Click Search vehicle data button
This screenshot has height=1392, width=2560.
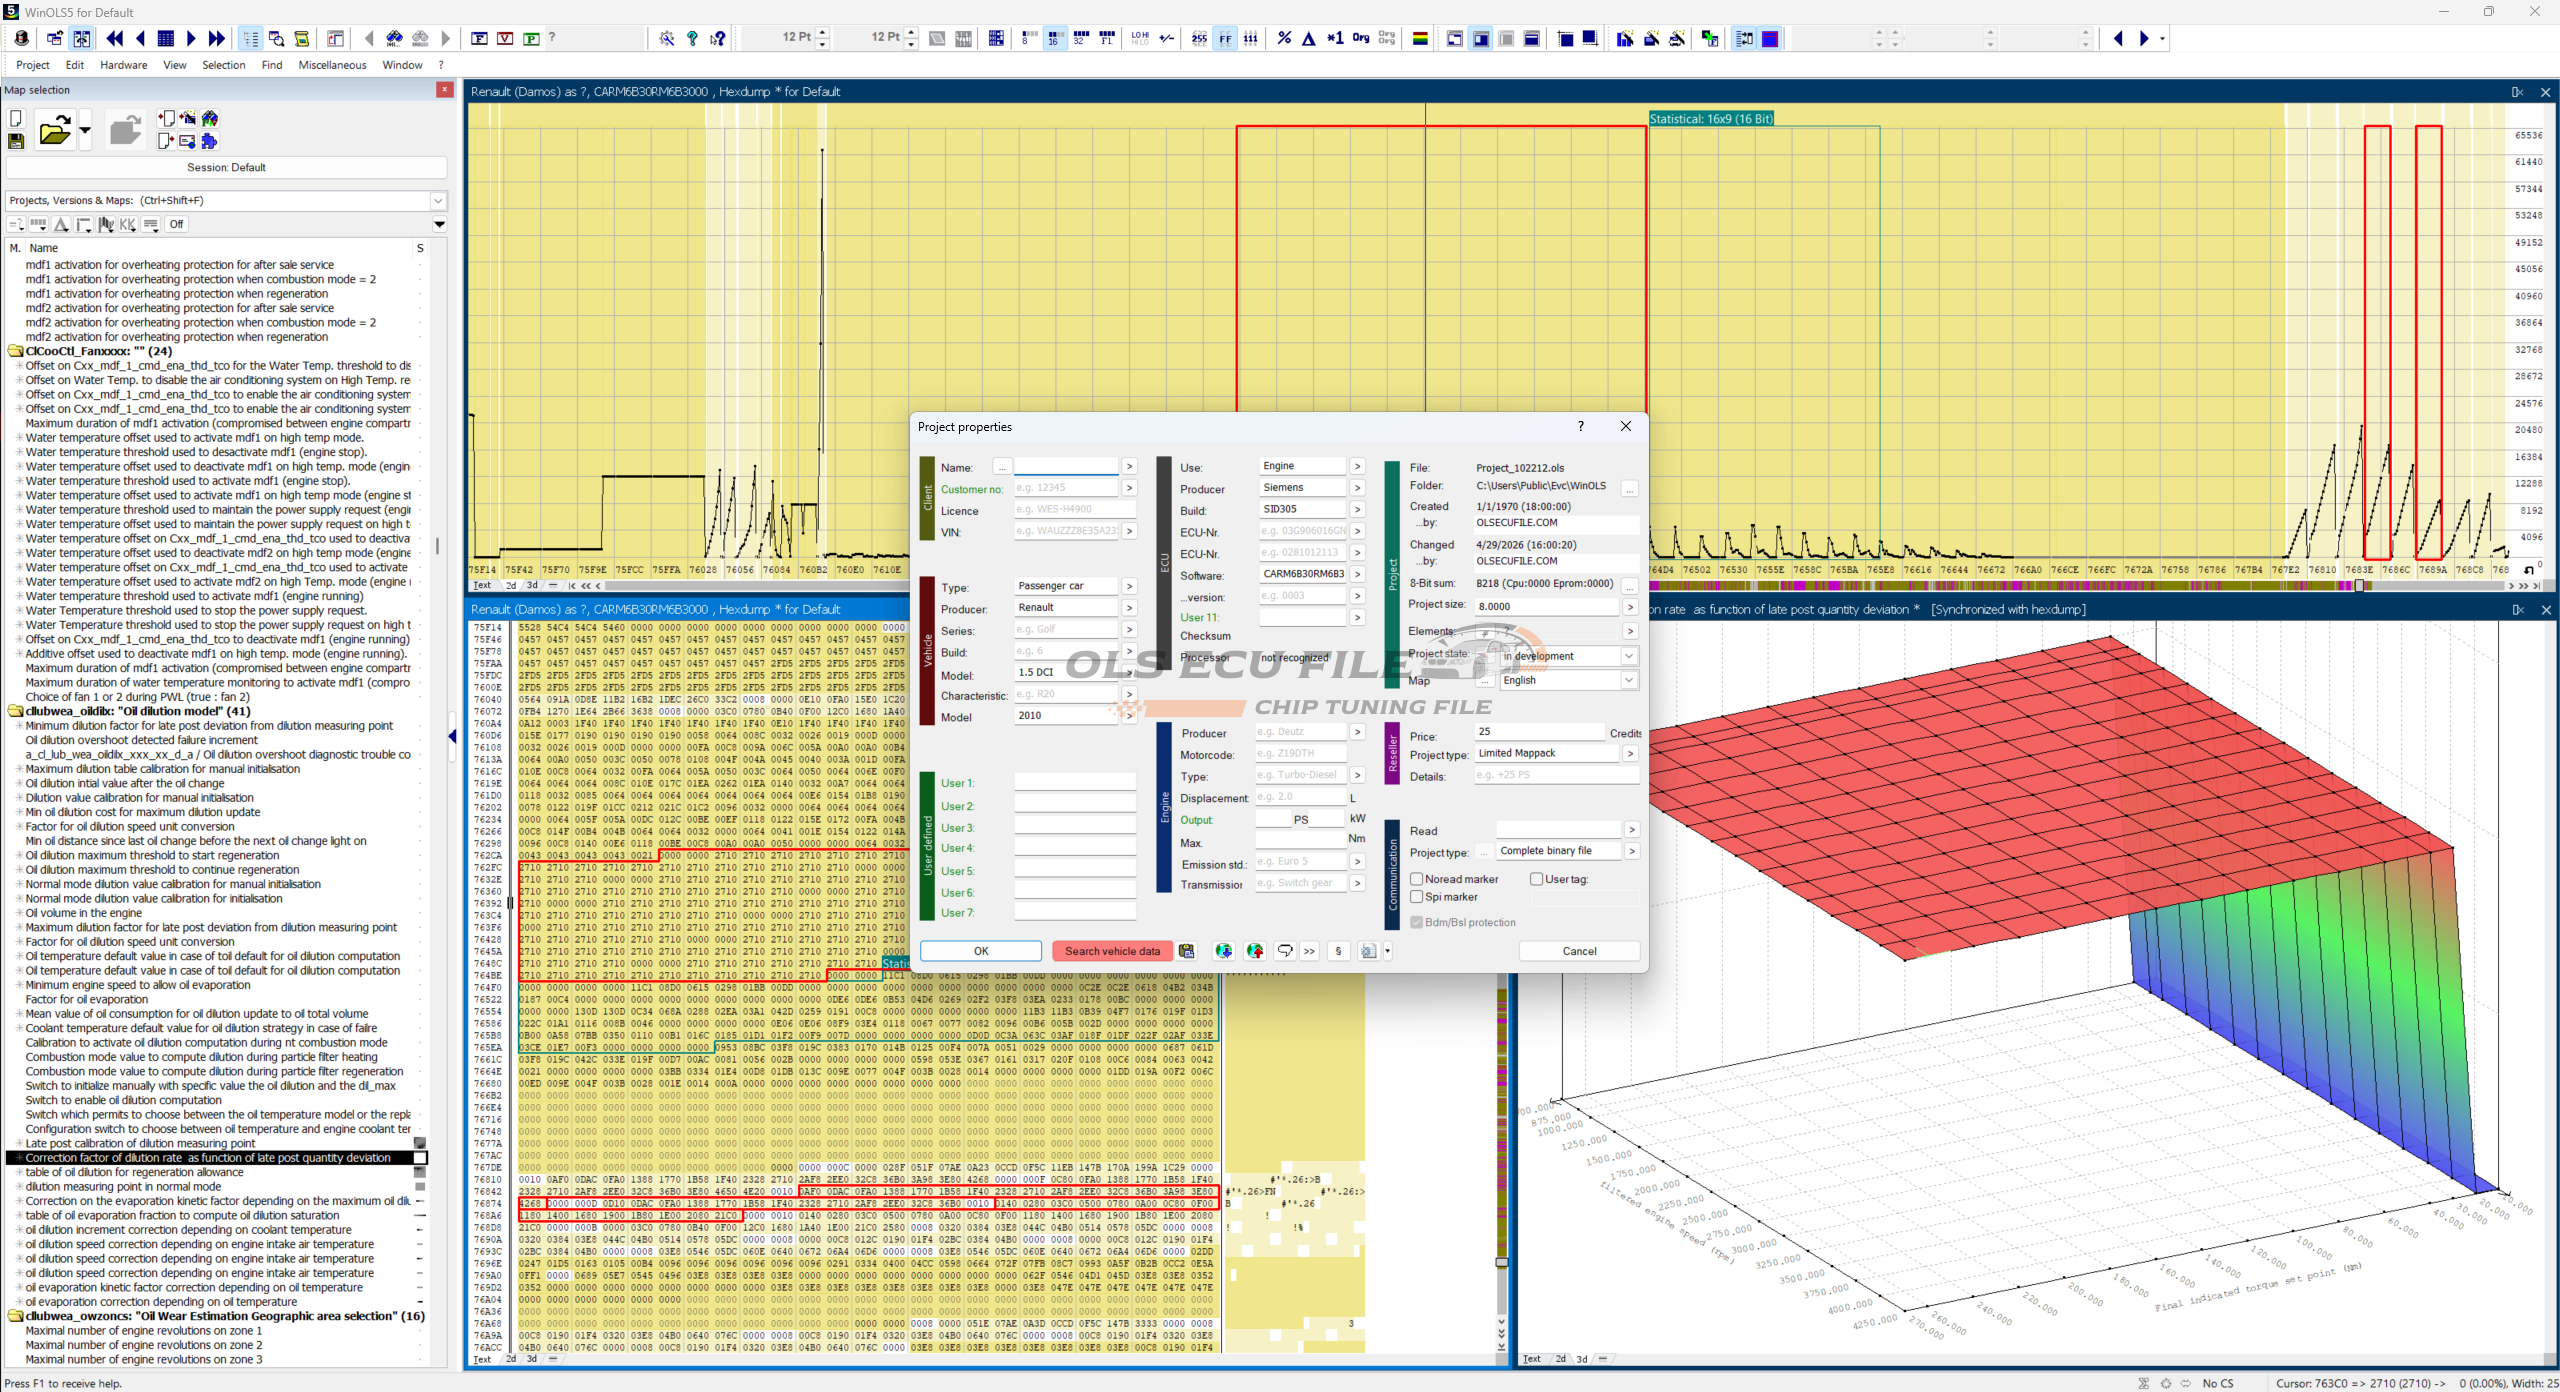point(1112,951)
